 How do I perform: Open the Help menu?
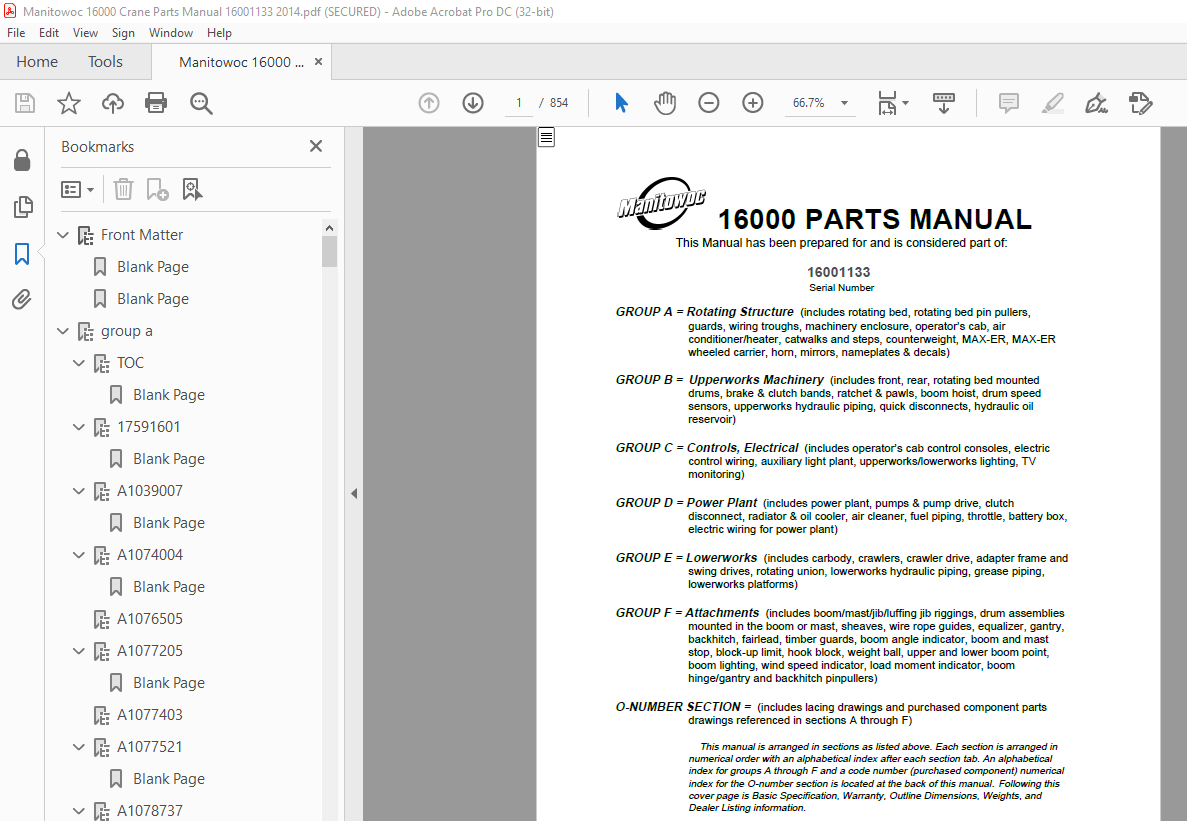click(219, 33)
